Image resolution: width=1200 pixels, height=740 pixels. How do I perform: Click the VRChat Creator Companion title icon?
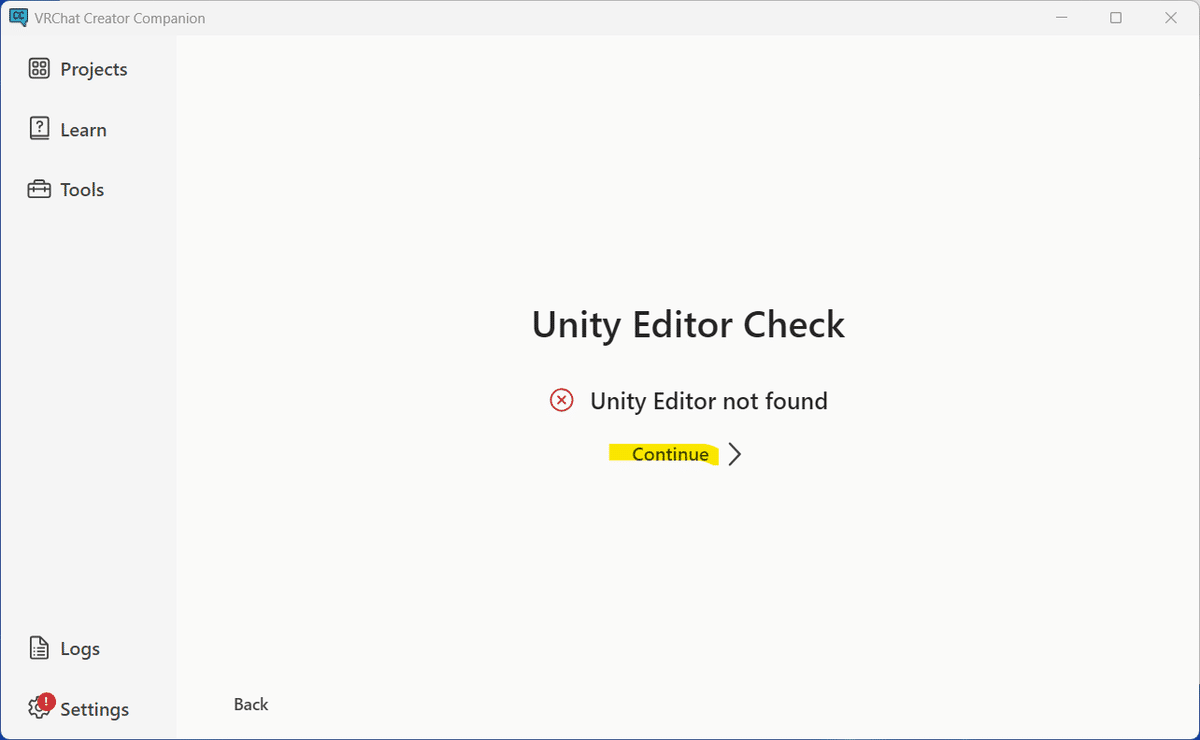pyautogui.click(x=18, y=17)
